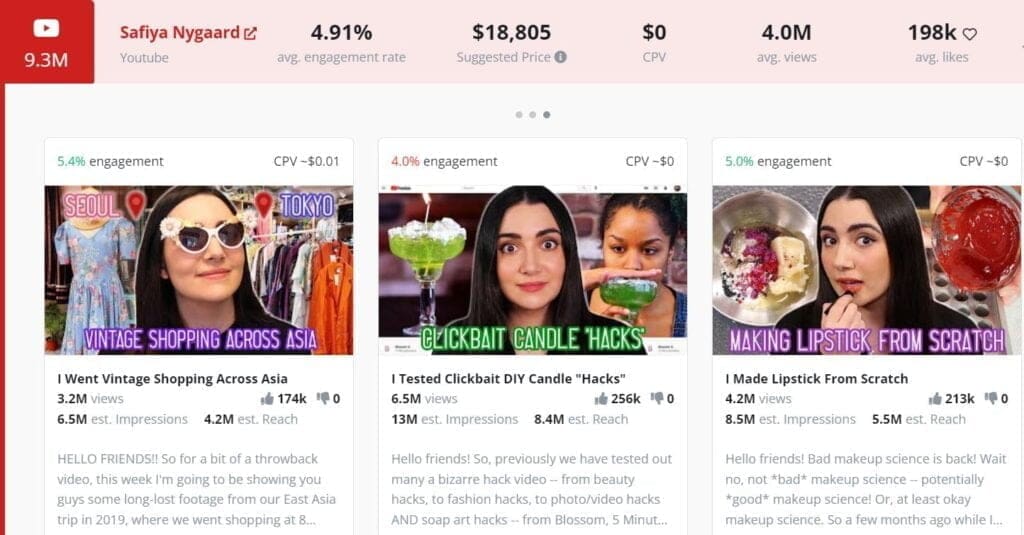Click the avg. likes heart icon
The image size is (1024, 535).
click(970, 34)
